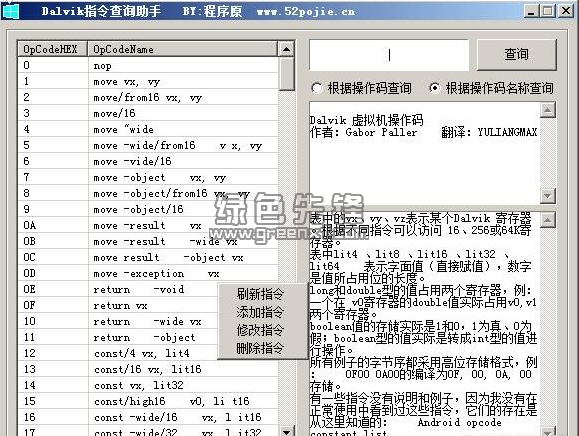Choose 修改指令 from context menu
Image resolution: width=579 pixels, height=436 pixels.
260,330
